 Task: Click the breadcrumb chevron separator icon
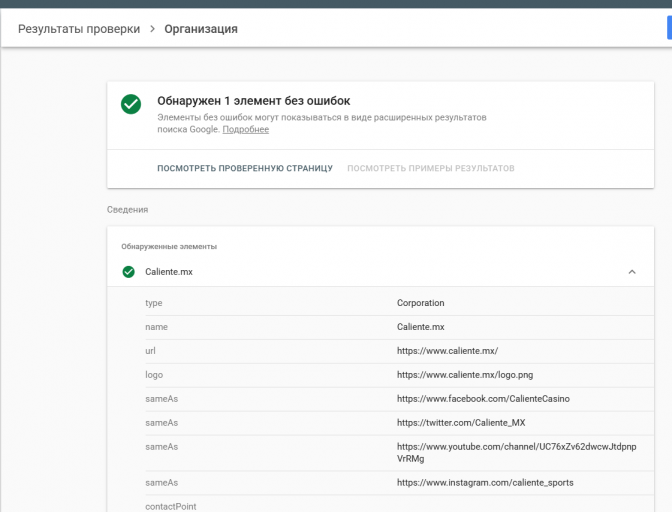[x=152, y=29]
